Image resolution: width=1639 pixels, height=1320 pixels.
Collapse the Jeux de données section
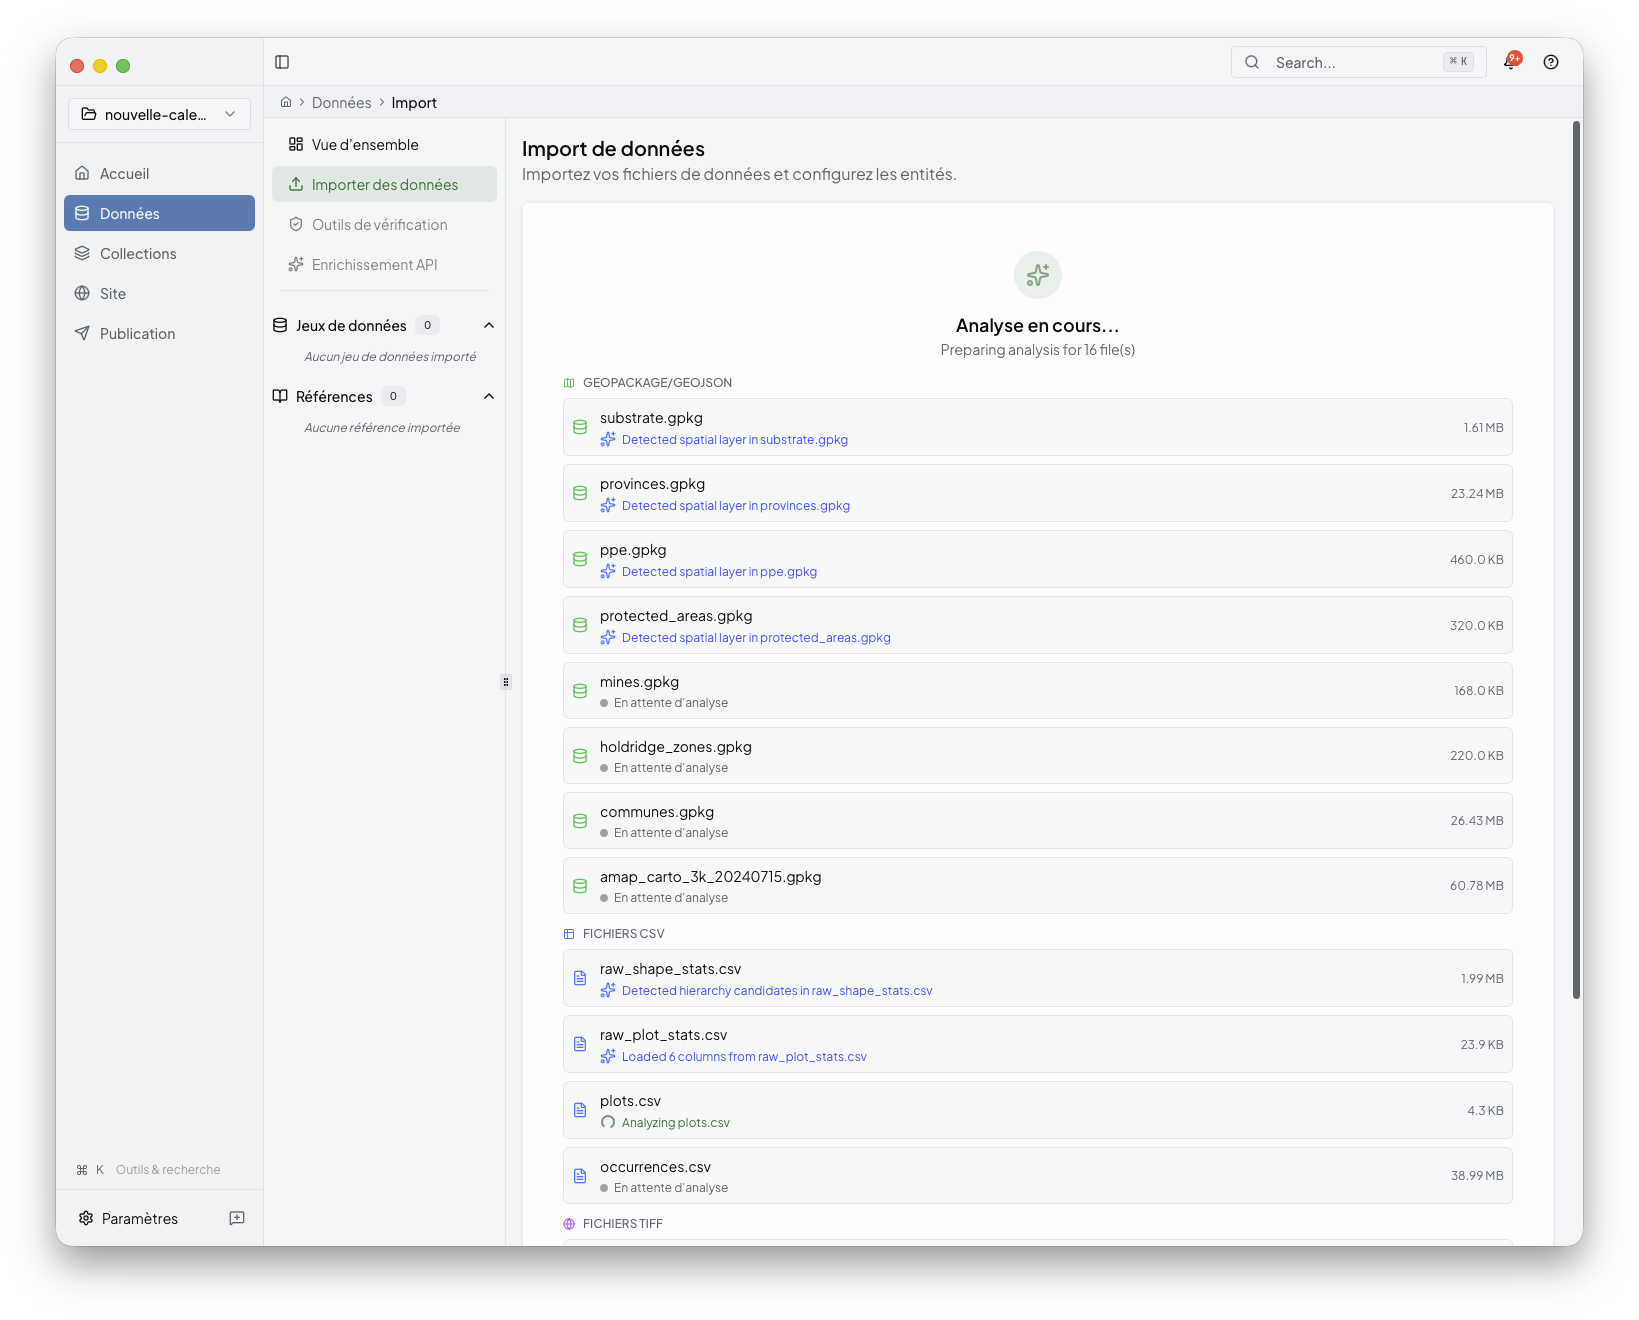pos(489,325)
